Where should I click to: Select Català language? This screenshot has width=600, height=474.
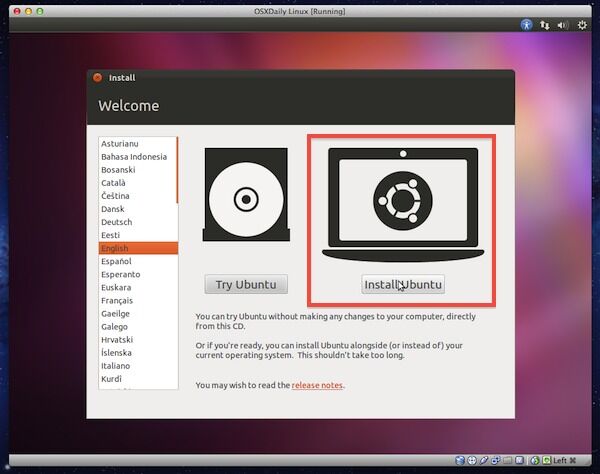pos(138,183)
